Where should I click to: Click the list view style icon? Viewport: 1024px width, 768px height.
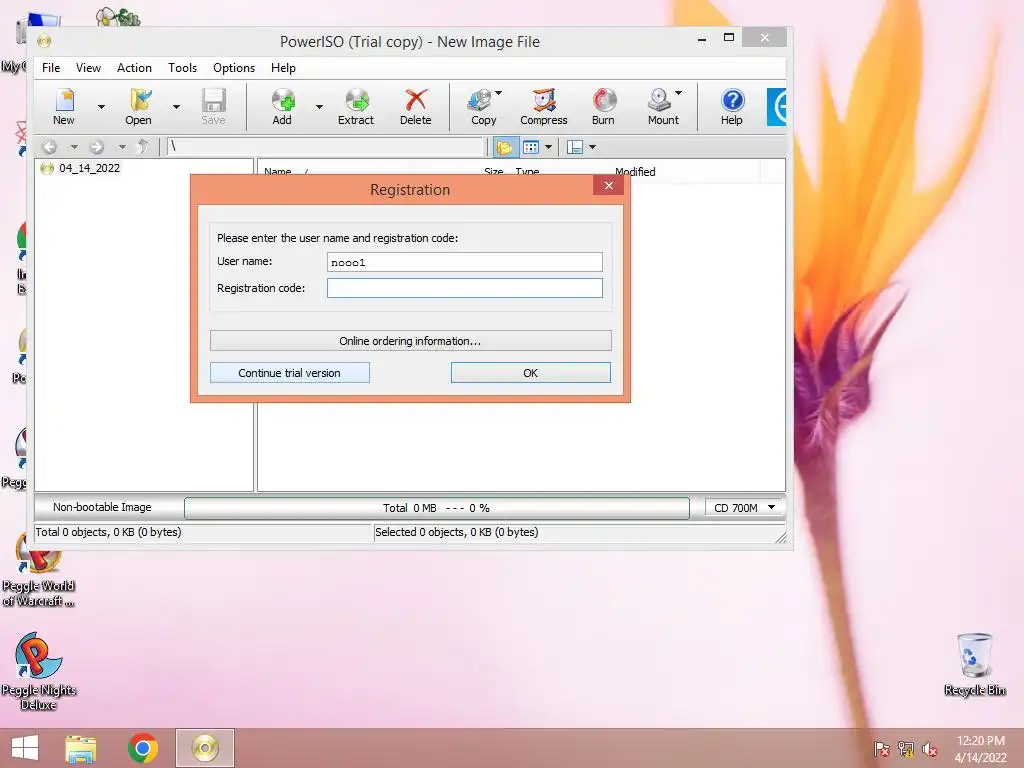click(x=531, y=148)
